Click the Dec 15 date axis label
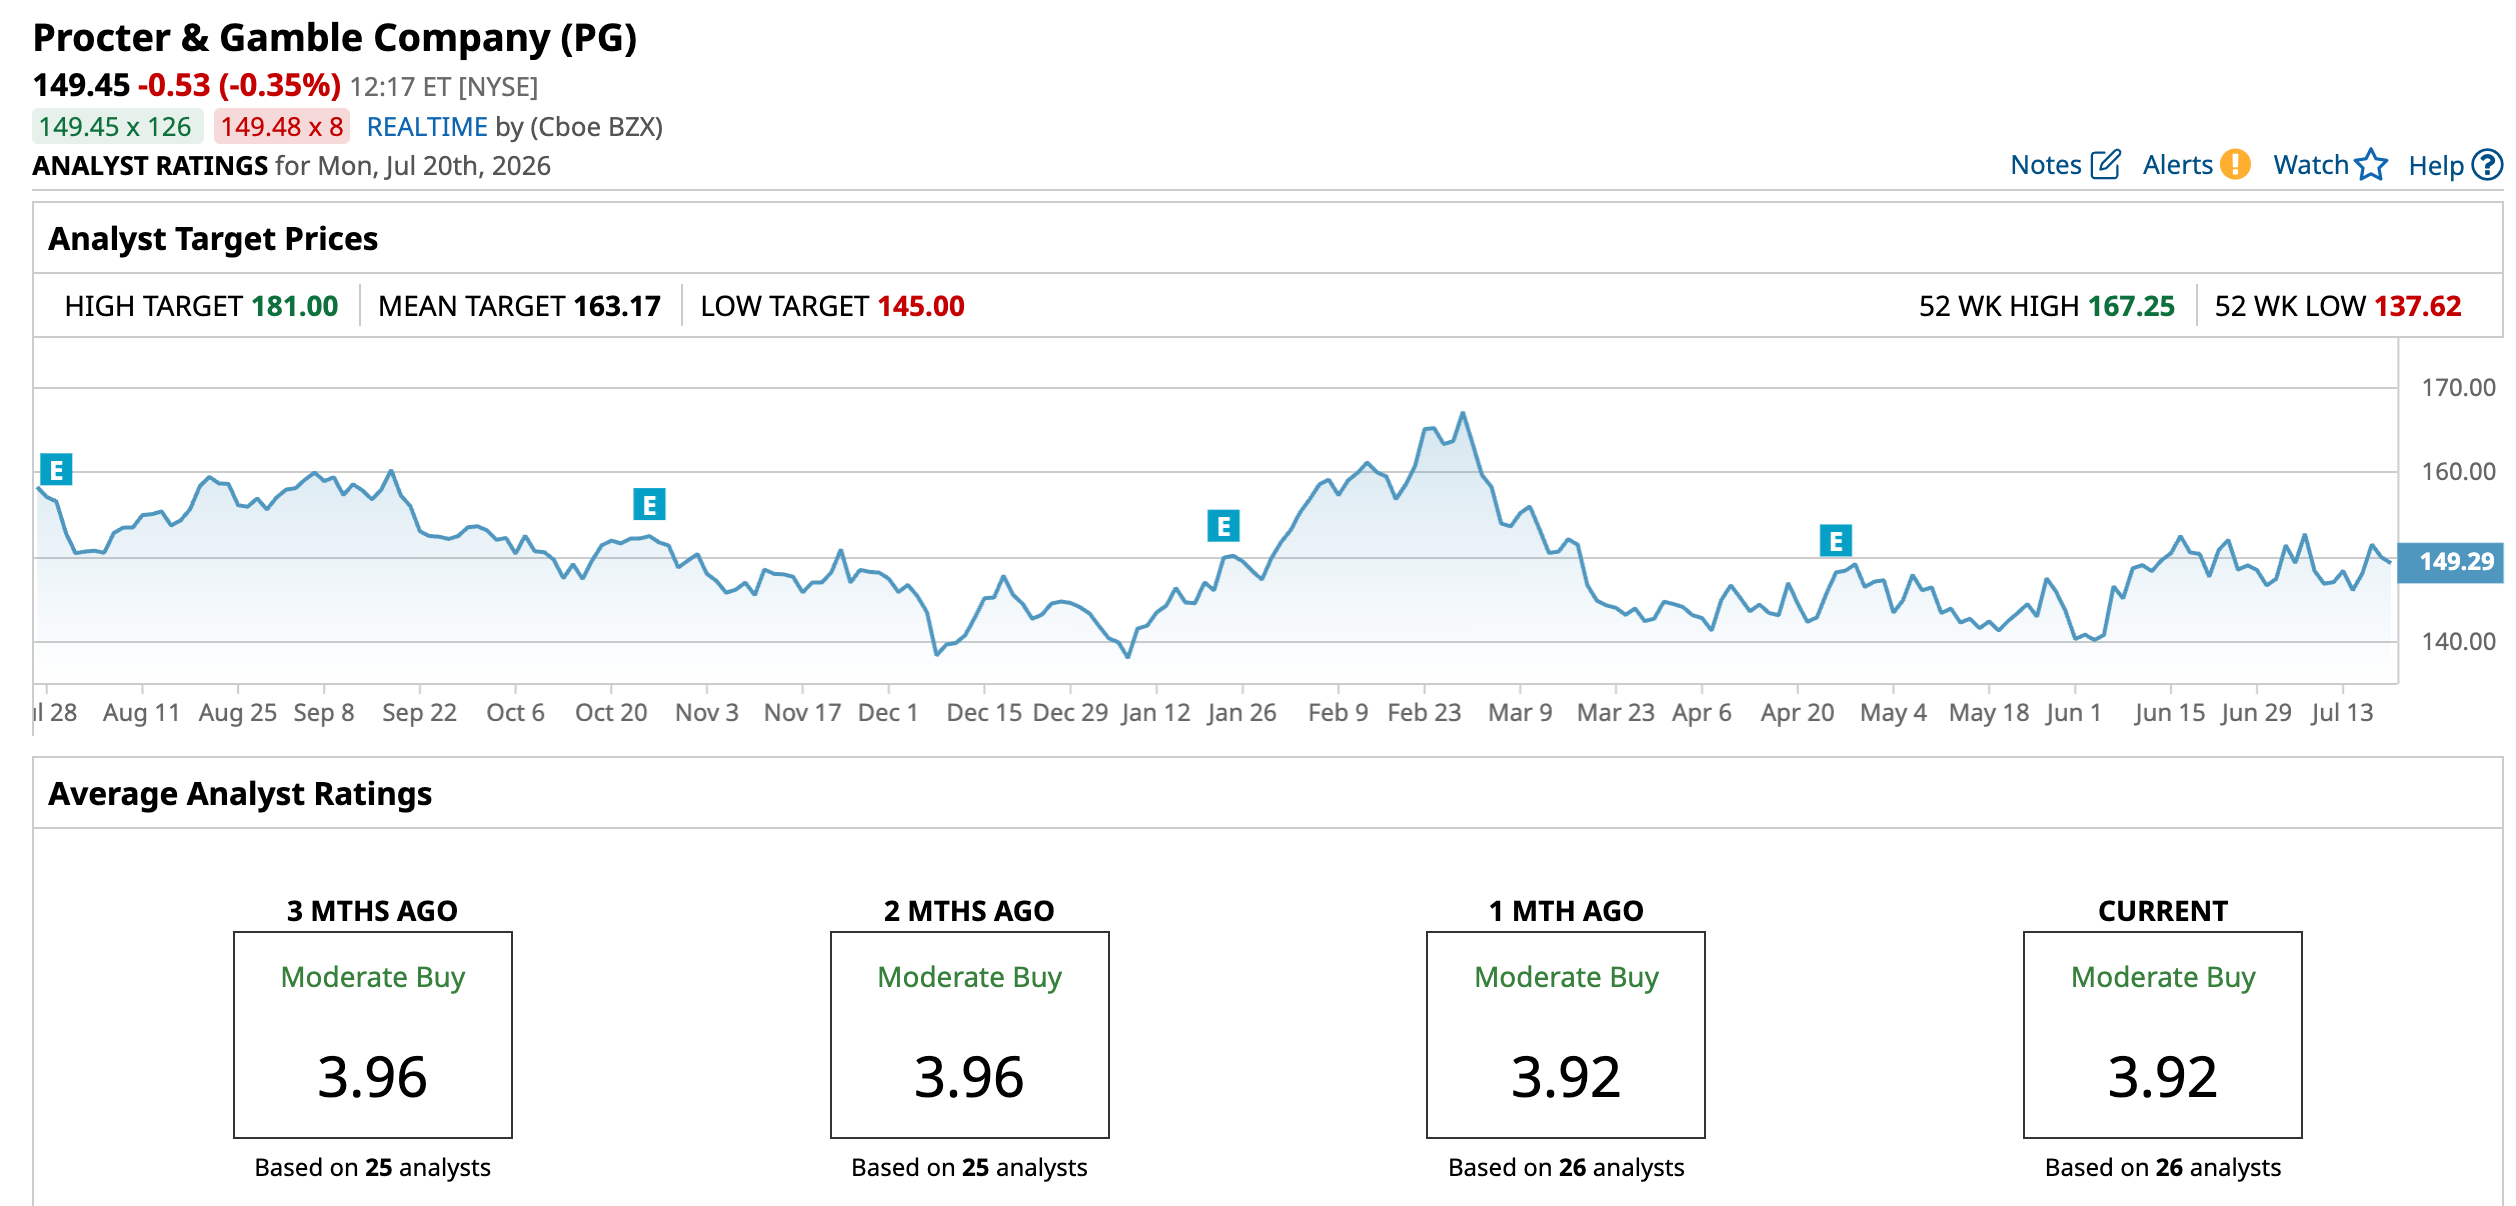 point(984,713)
